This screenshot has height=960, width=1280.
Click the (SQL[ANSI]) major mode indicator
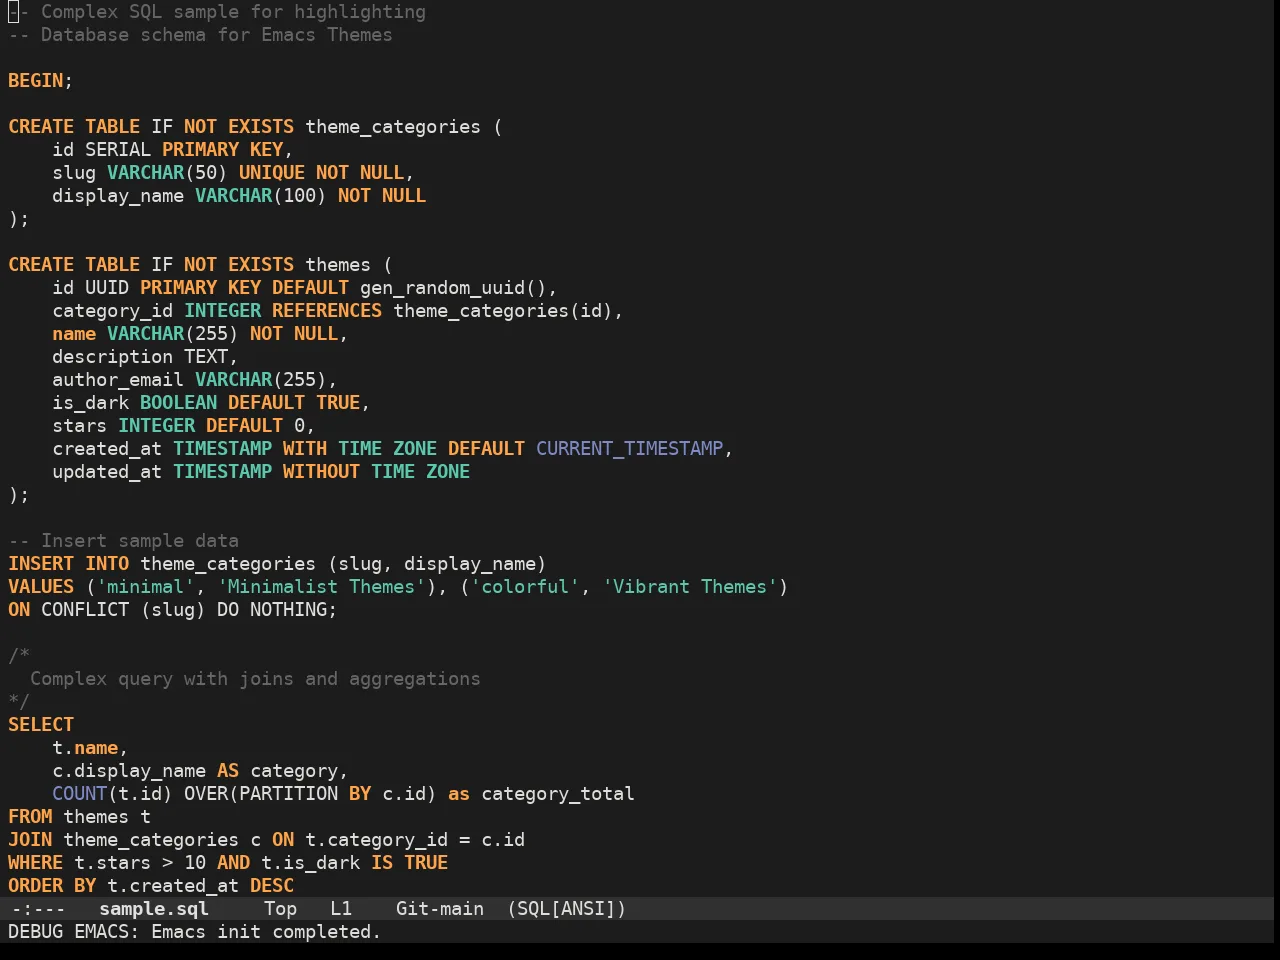(566, 909)
